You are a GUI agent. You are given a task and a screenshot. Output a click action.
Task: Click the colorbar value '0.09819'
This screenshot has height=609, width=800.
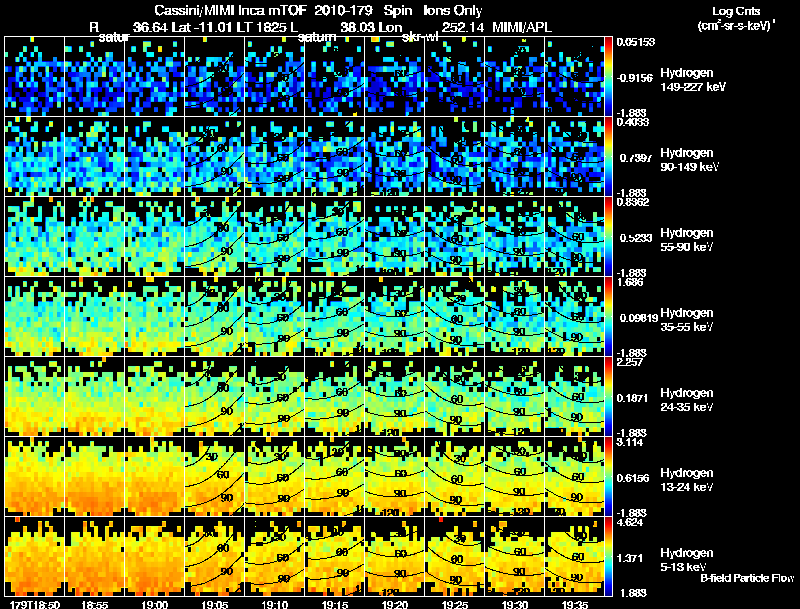[639, 318]
